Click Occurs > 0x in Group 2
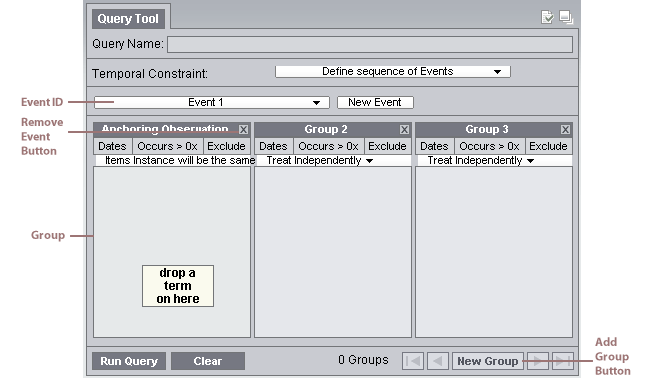 click(x=328, y=146)
